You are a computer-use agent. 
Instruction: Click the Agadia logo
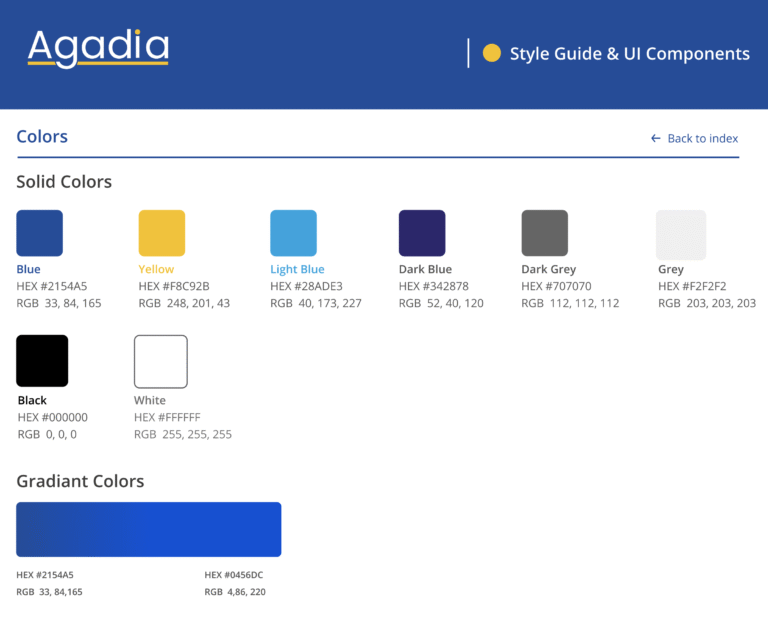pyautogui.click(x=98, y=47)
